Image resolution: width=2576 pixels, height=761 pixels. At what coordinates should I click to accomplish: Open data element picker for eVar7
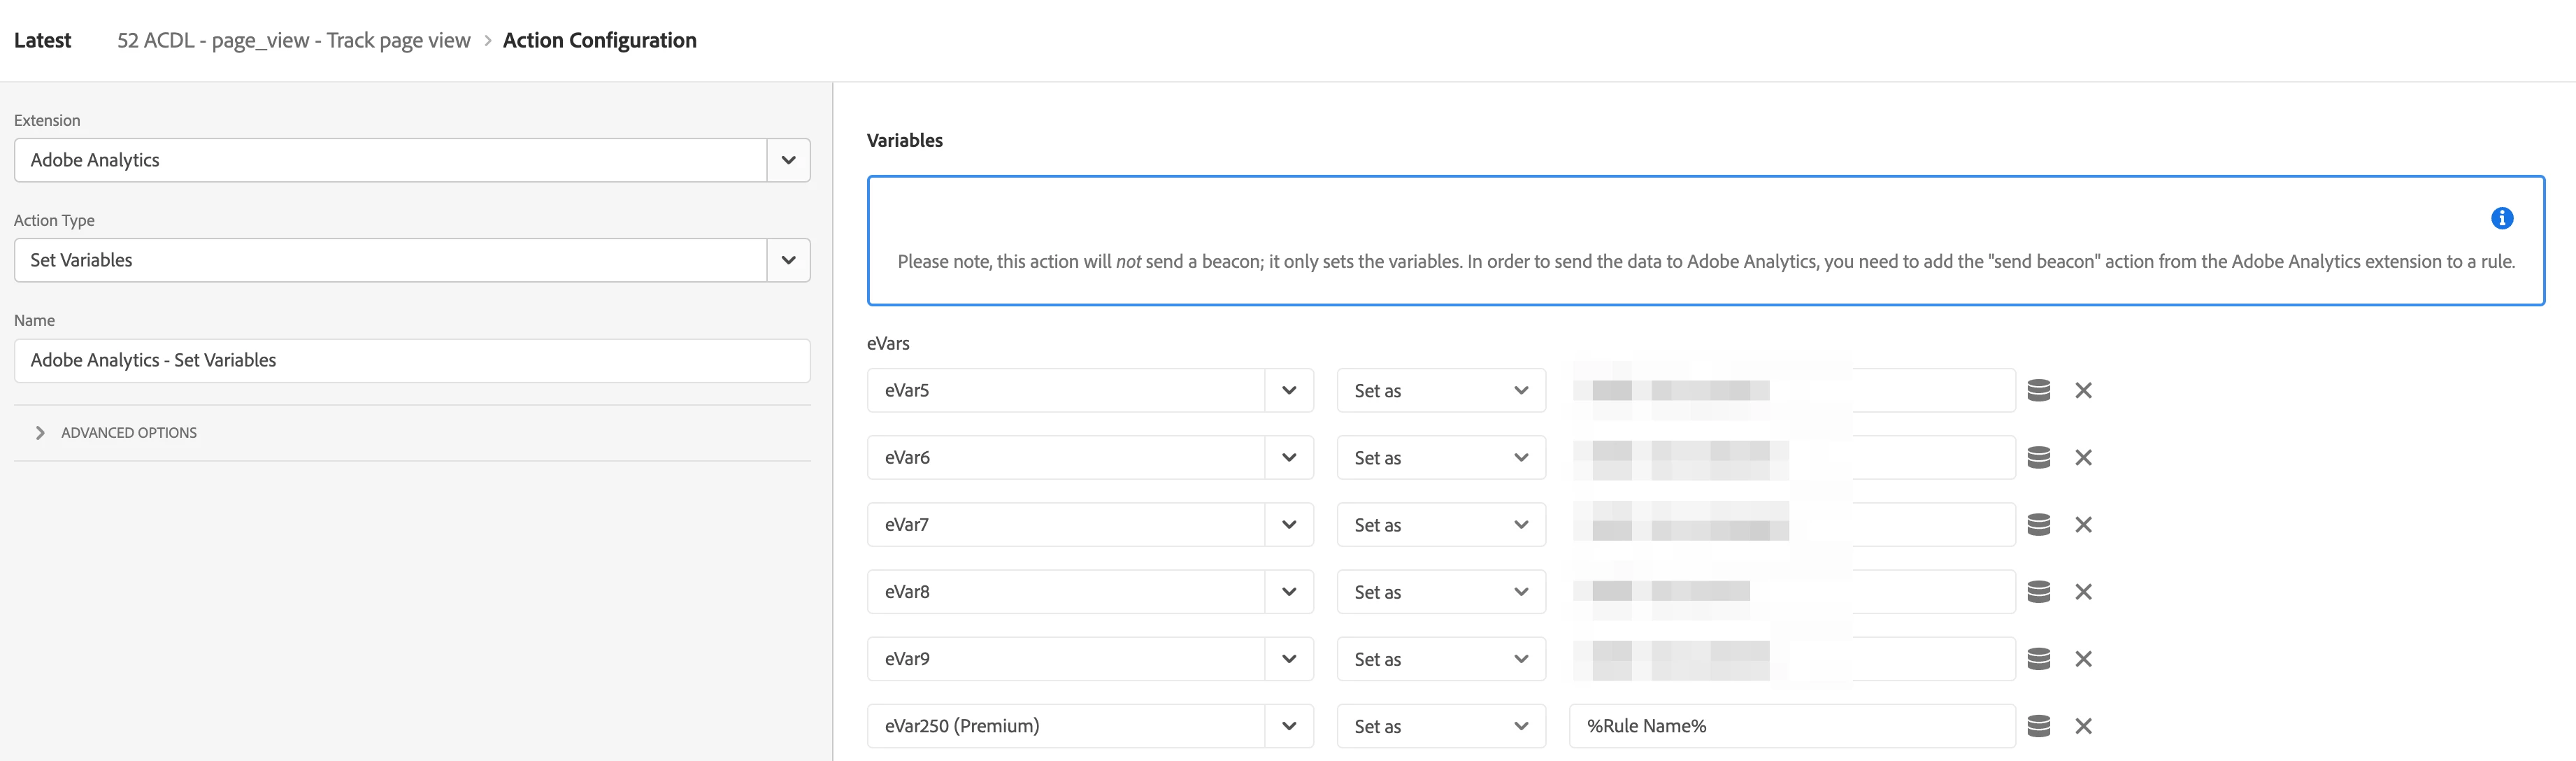(2038, 524)
